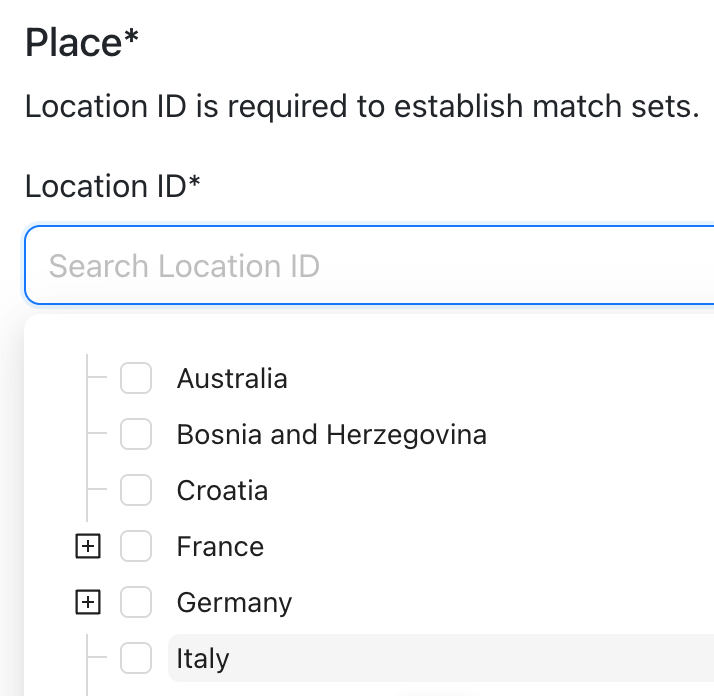Viewport: 714px width, 696px height.
Task: Focus the Search Location ID field
Action: click(x=370, y=266)
